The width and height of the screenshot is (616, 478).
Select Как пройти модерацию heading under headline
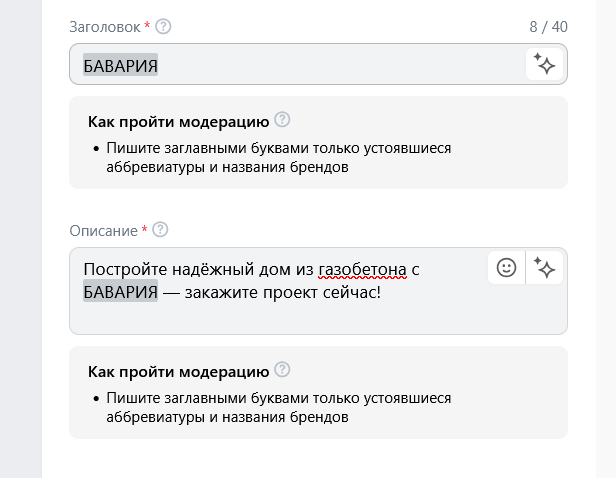coord(178,122)
